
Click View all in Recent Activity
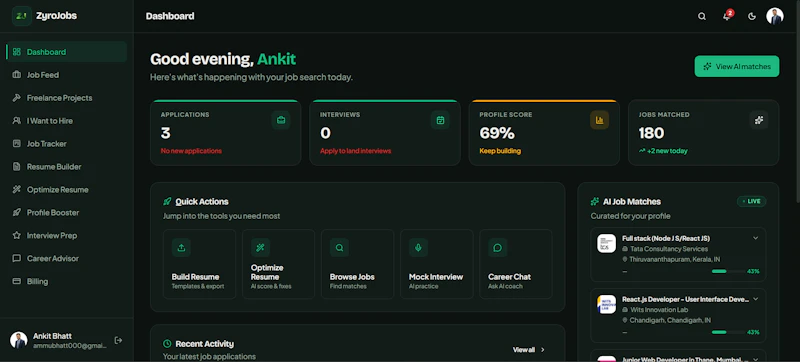pyautogui.click(x=529, y=350)
